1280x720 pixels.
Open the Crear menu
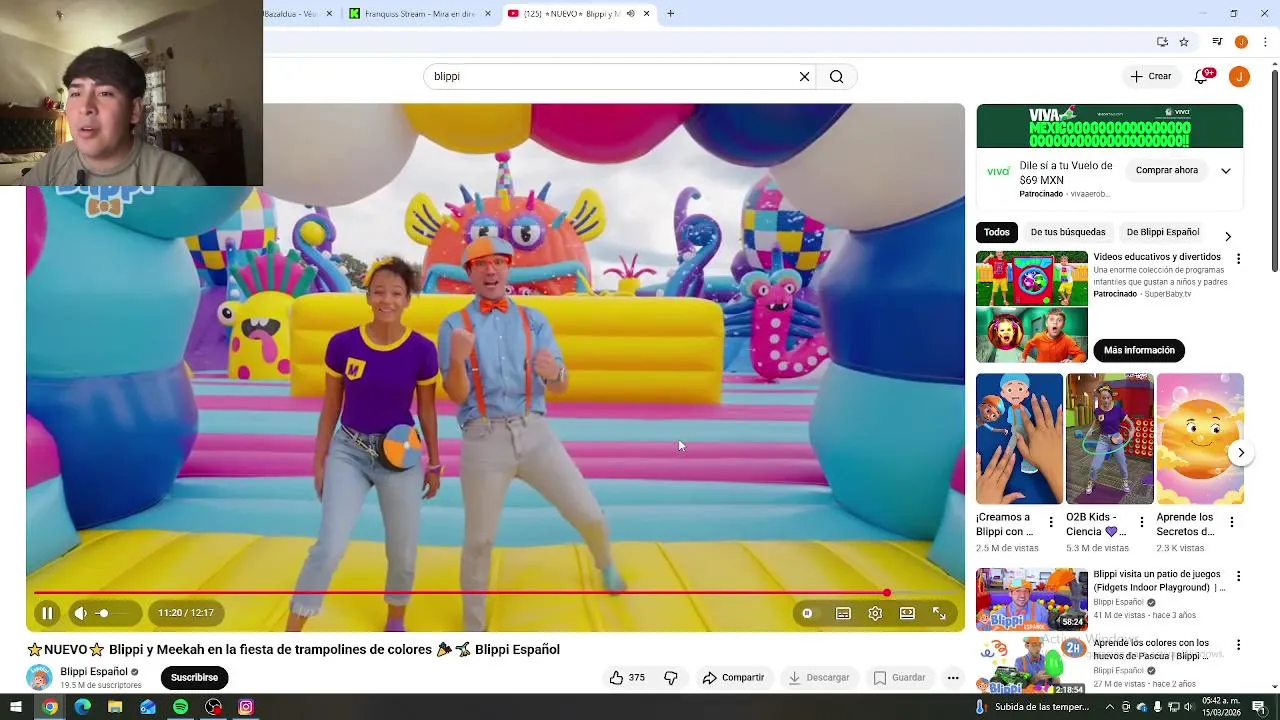pyautogui.click(x=1151, y=76)
